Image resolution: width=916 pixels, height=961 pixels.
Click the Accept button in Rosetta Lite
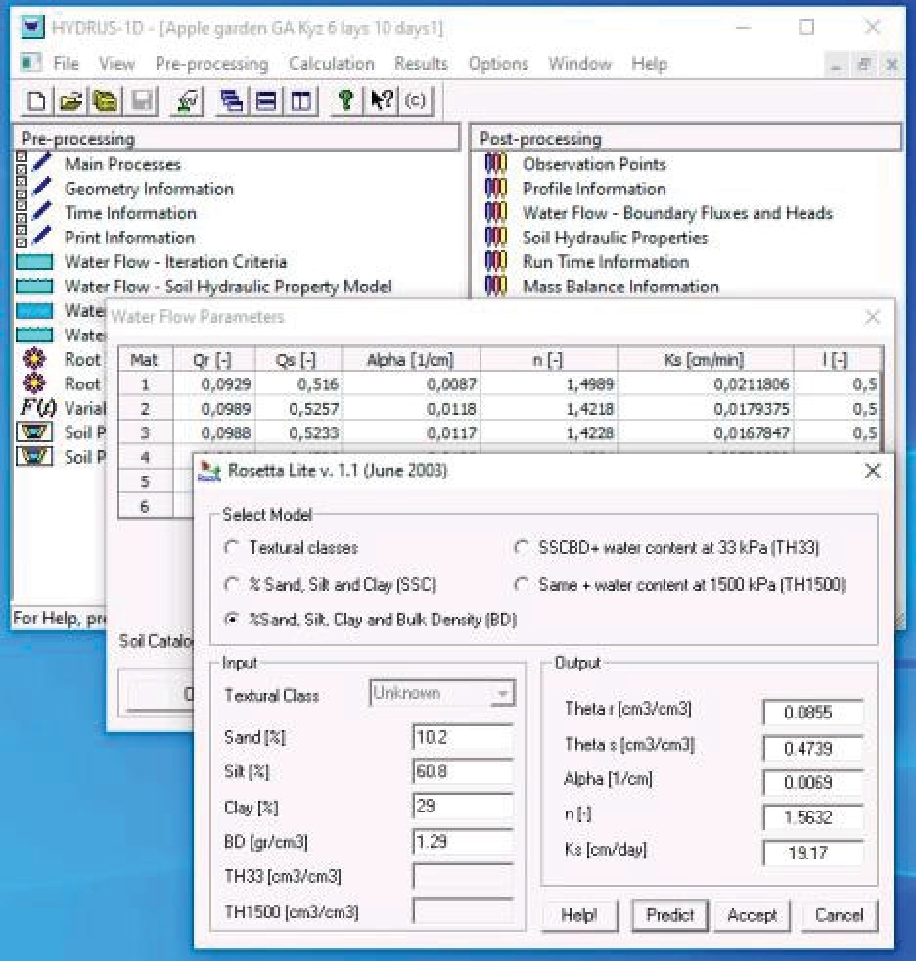(x=751, y=915)
